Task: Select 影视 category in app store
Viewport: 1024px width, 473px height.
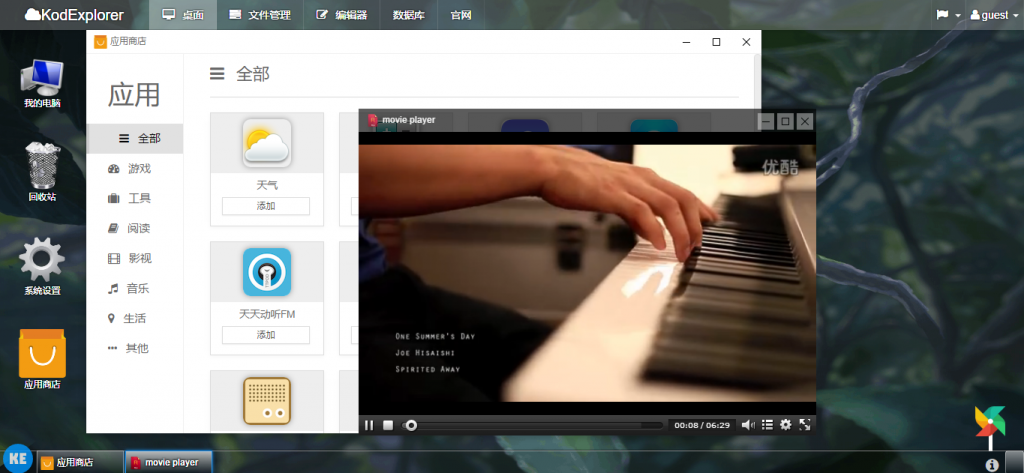Action: [135, 259]
